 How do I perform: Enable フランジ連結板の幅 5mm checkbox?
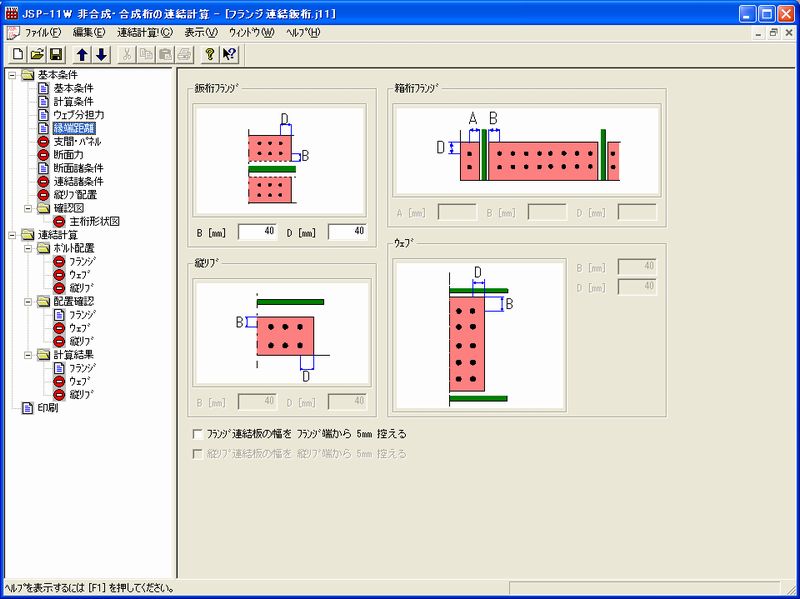pyautogui.click(x=196, y=435)
